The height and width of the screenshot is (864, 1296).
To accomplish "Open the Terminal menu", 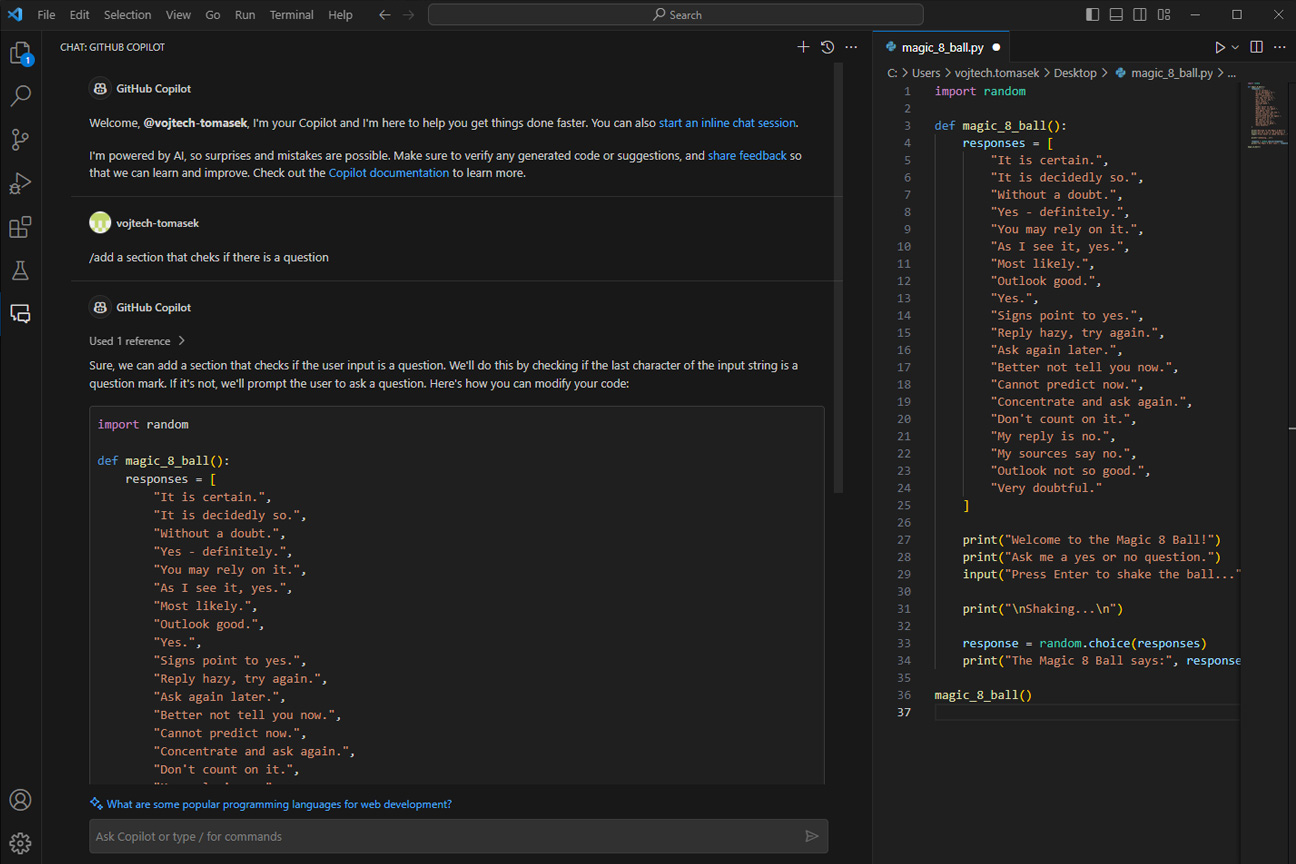I will (291, 15).
